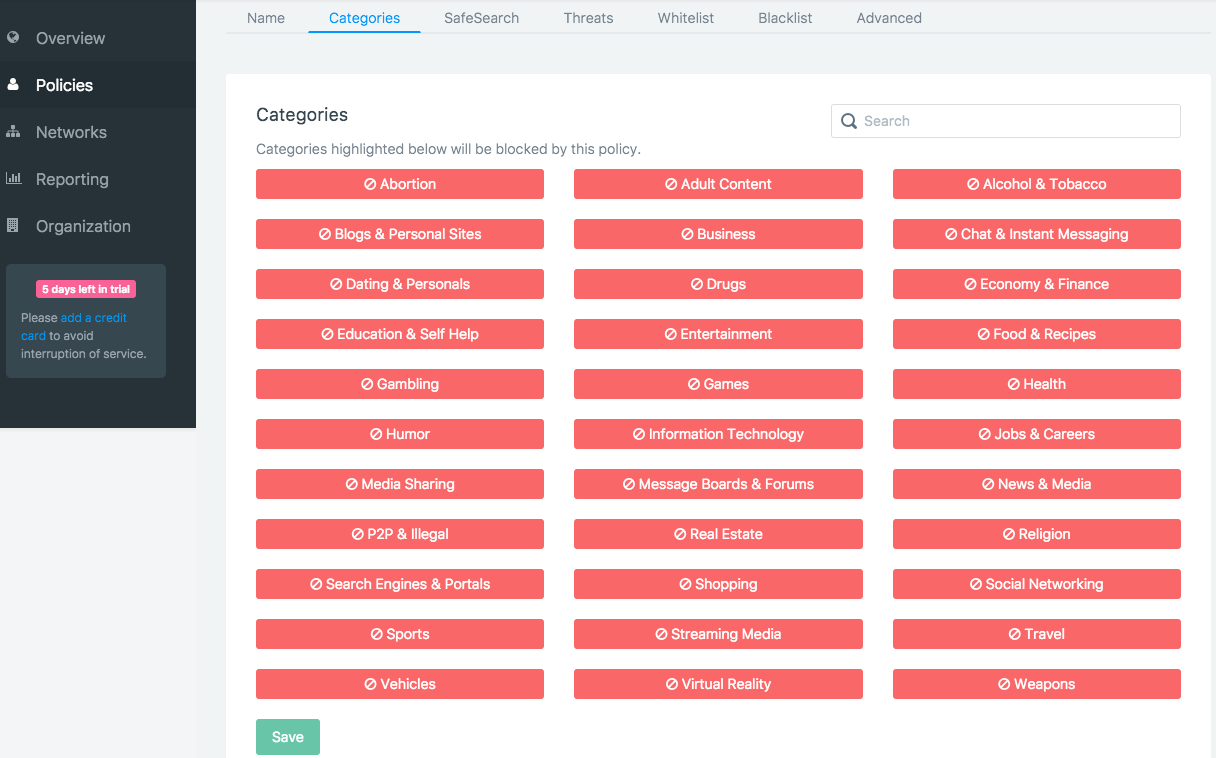Switch to the Threats tab
The width and height of the screenshot is (1216, 758).
point(588,18)
